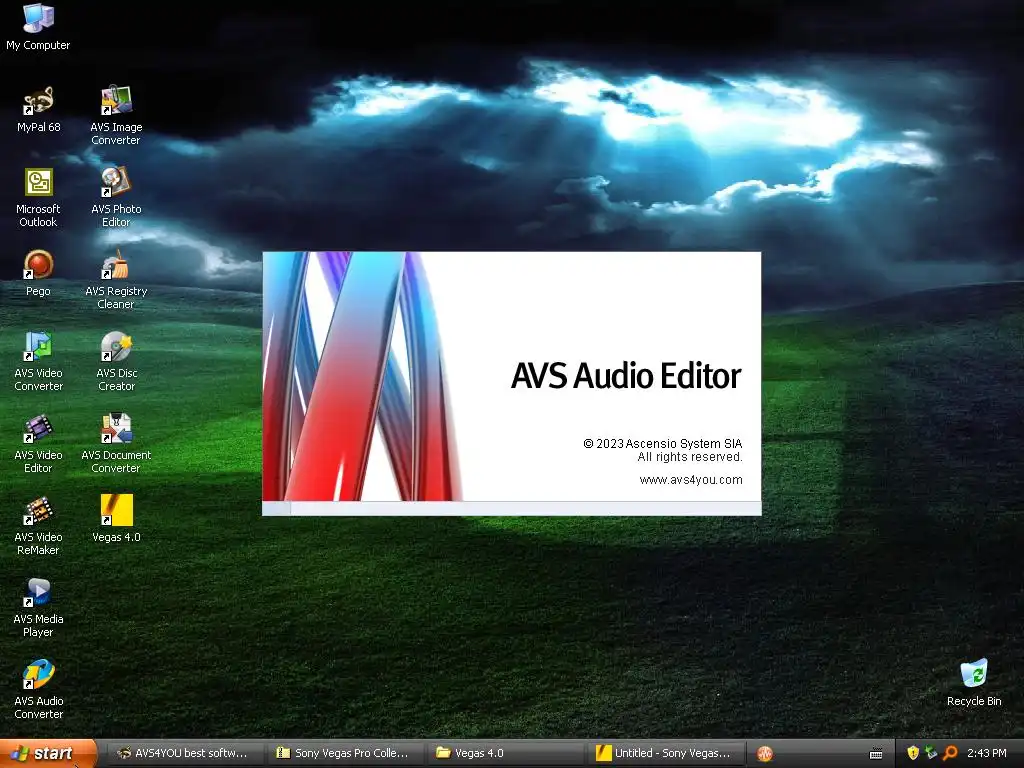Click the orange magnifier tray icon
Viewport: 1024px width, 768px height.
coord(950,753)
